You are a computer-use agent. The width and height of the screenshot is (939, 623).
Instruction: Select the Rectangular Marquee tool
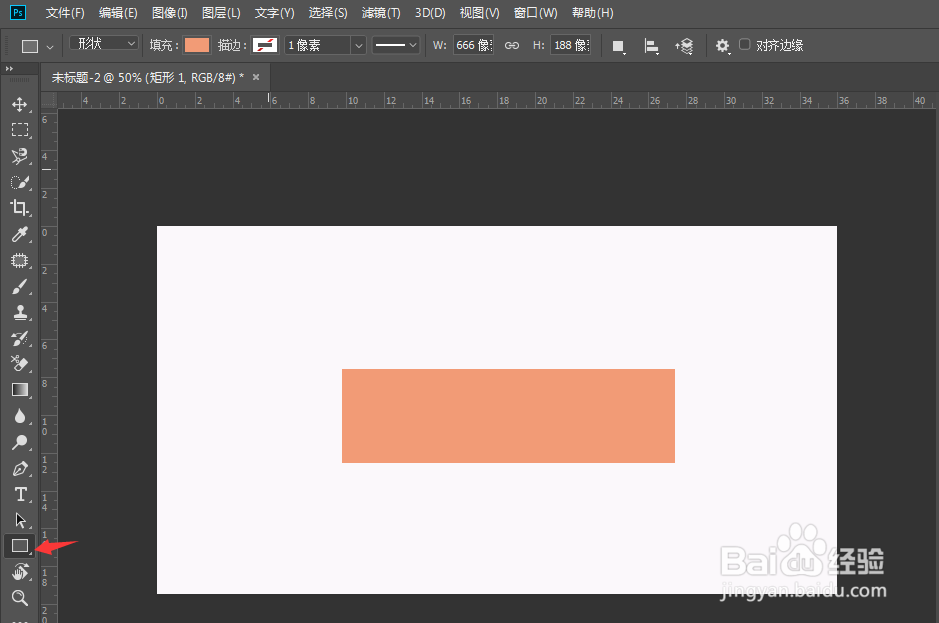tap(20, 129)
